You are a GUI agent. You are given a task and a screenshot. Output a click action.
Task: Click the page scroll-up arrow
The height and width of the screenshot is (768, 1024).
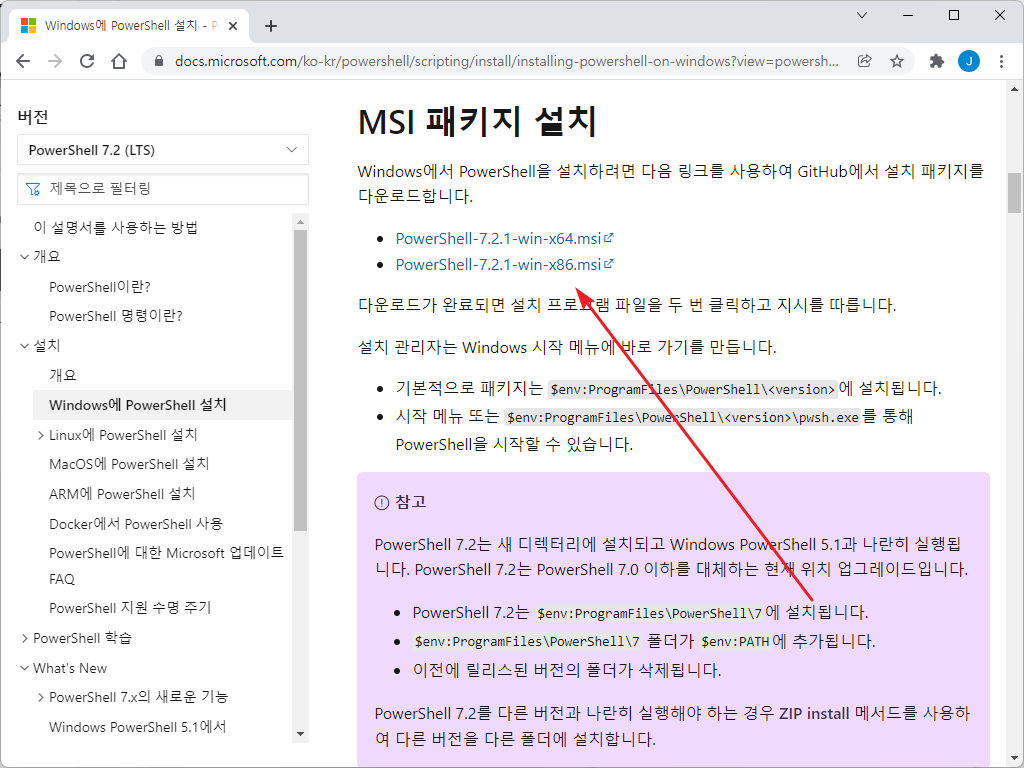tap(1014, 89)
